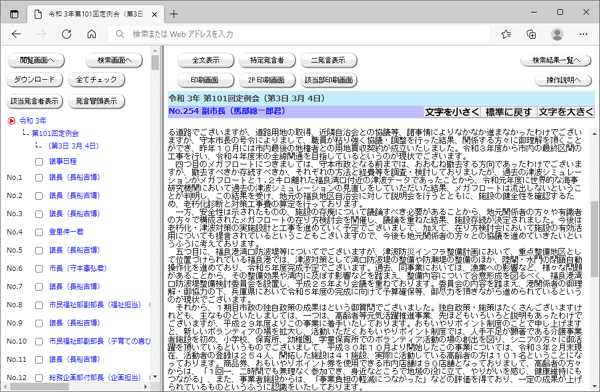Check the No.5 議長 checkbox

(x=39, y=251)
